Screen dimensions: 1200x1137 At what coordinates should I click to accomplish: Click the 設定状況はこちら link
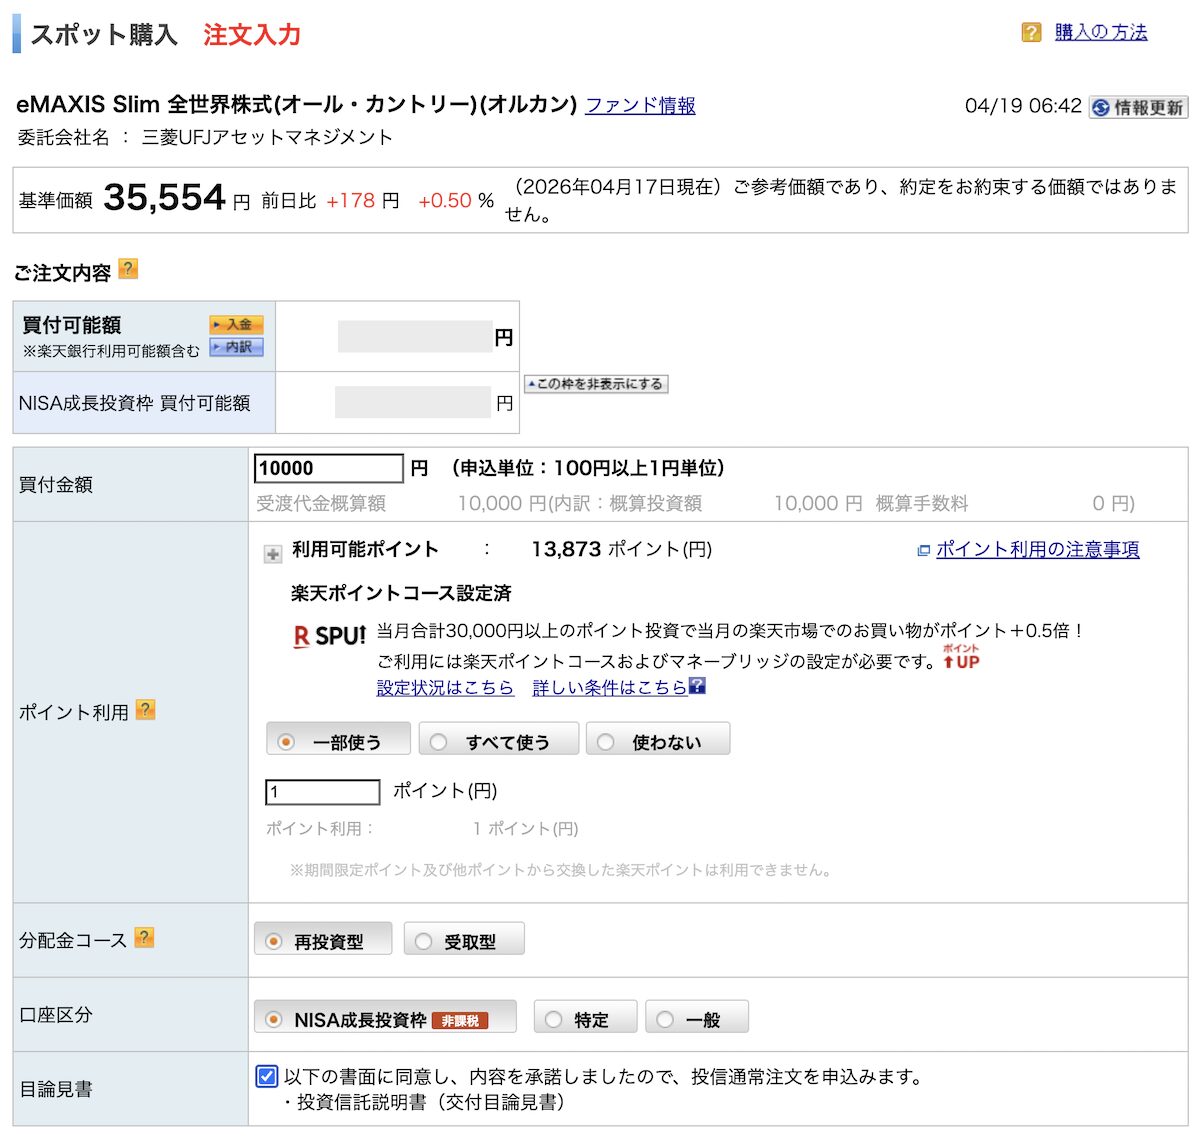point(443,688)
